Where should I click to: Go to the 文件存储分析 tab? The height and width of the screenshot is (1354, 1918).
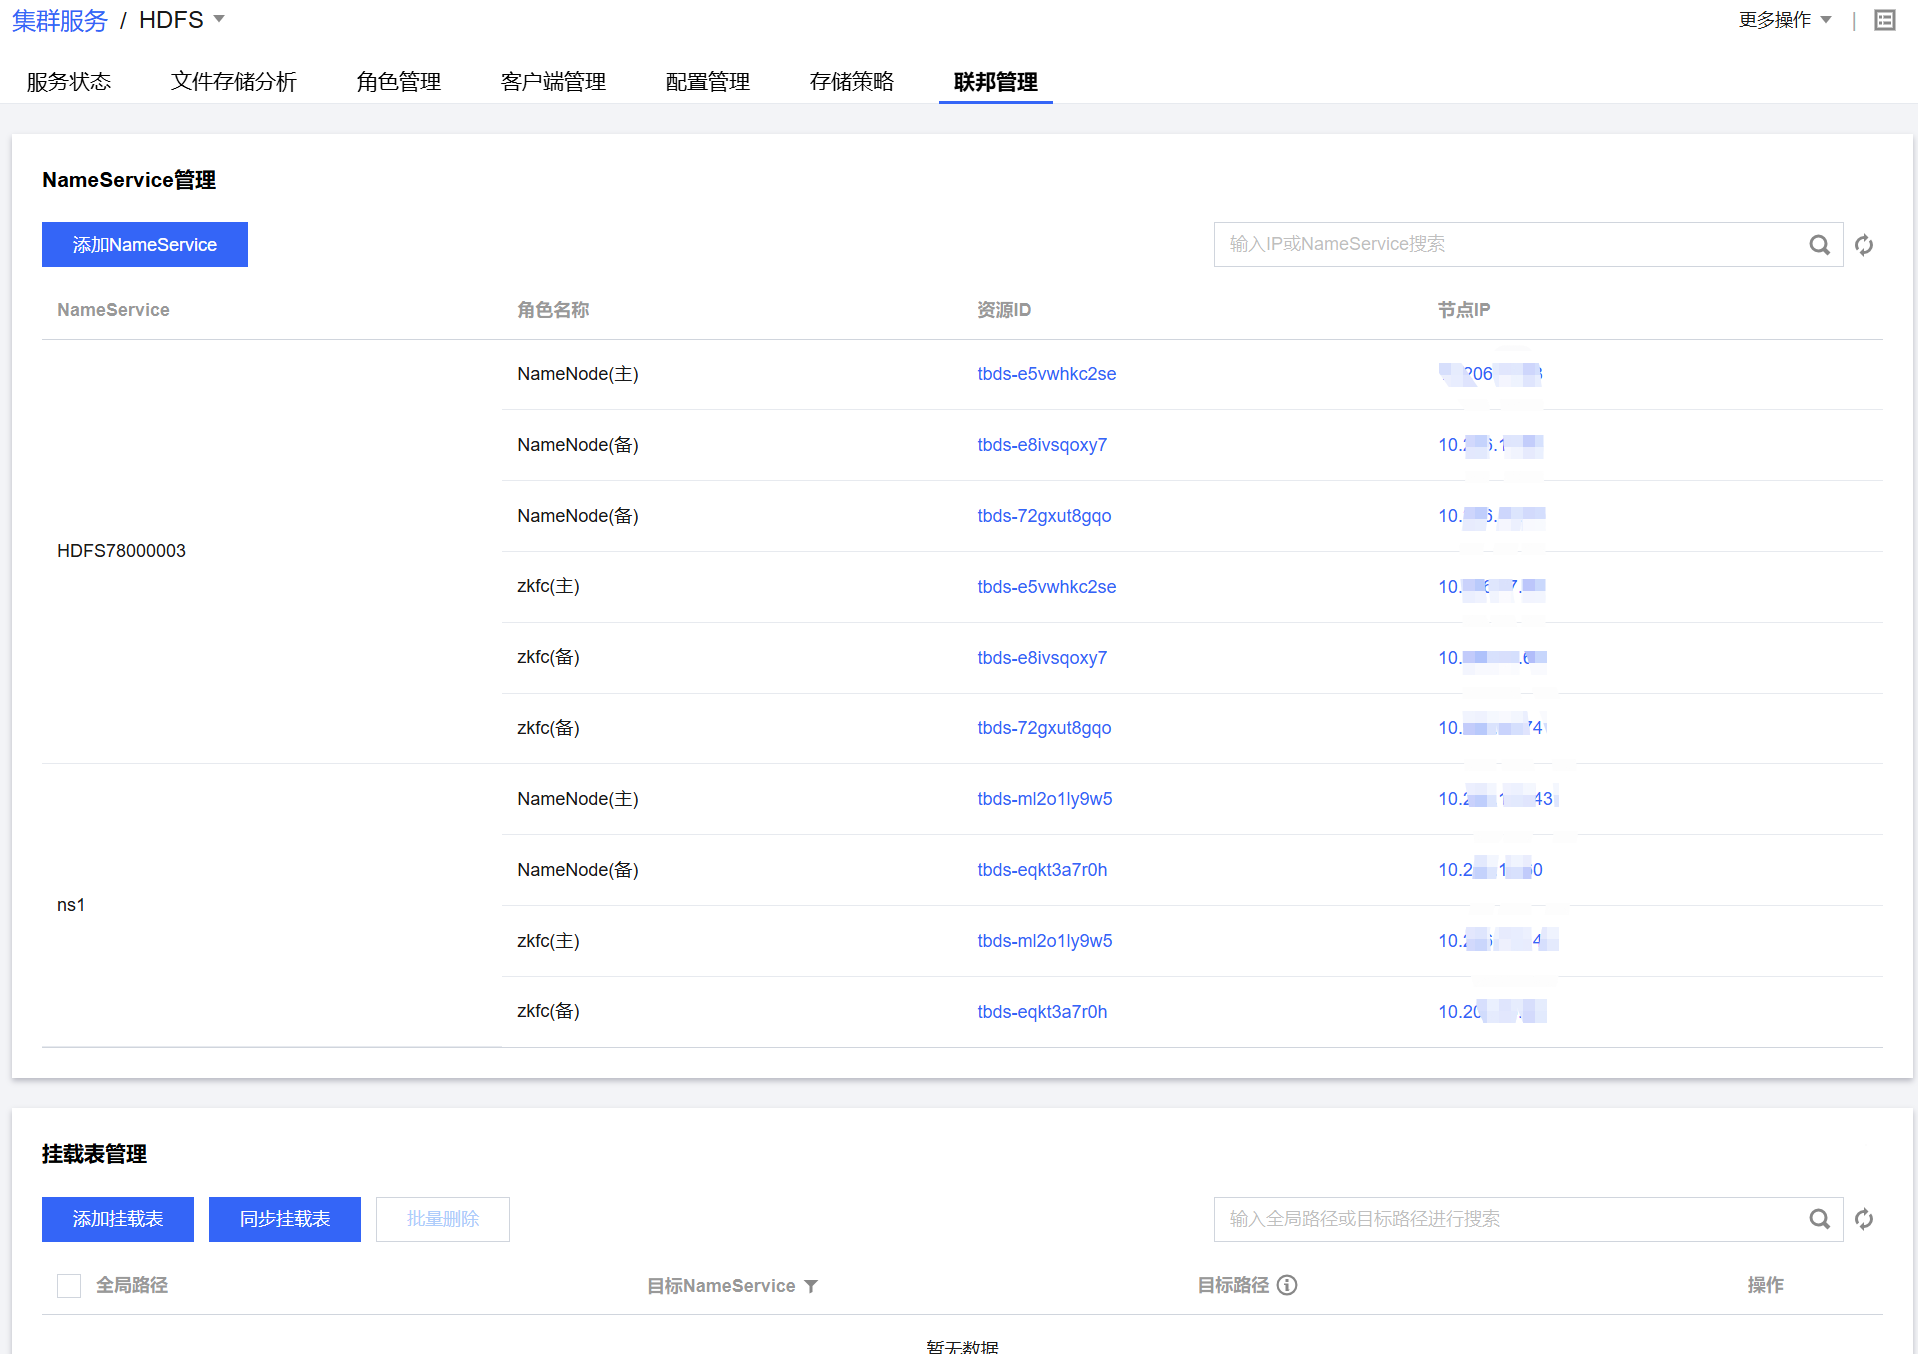[234, 82]
